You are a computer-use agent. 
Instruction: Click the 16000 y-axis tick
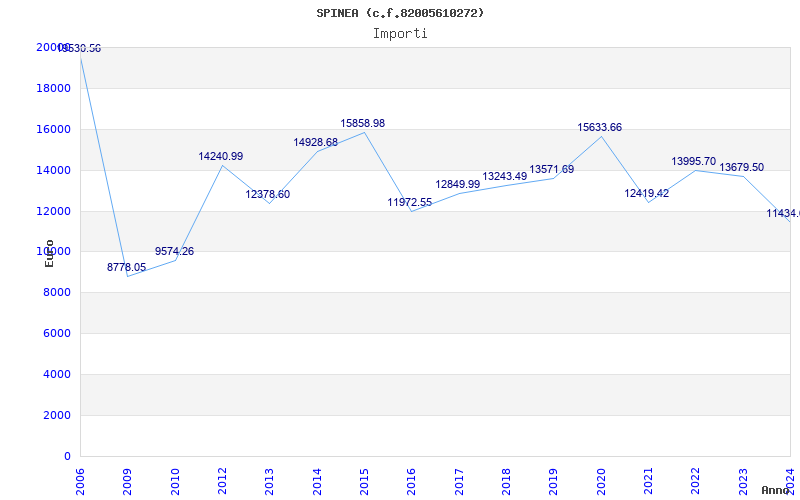(53, 129)
